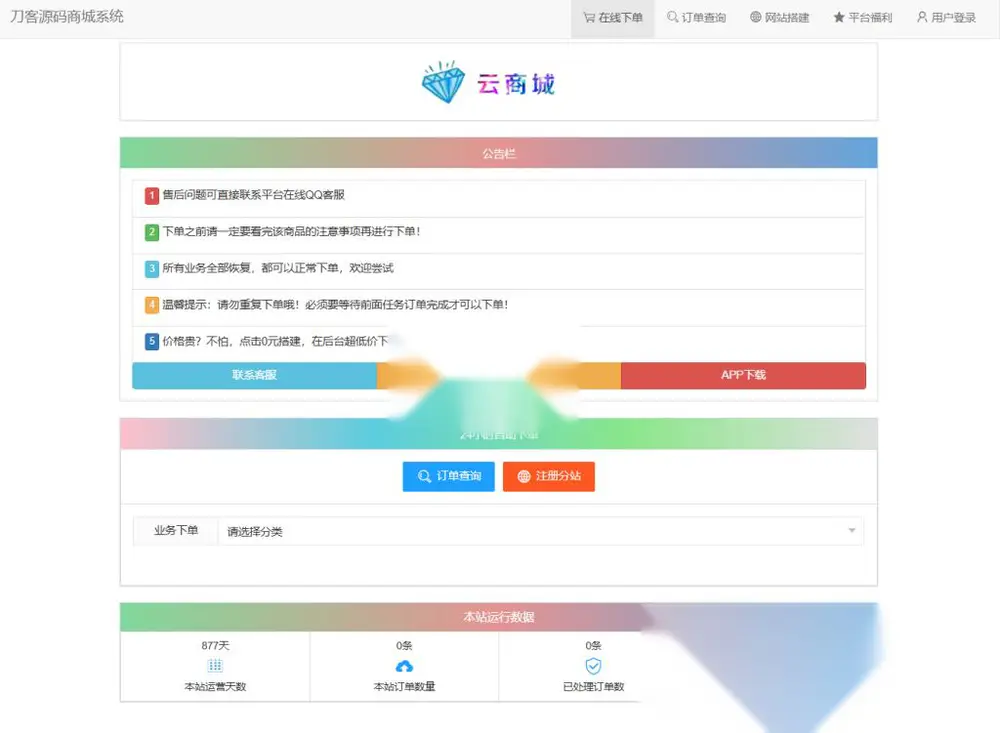This screenshot has height=733, width=1000.
Task: Open the 在线下单 nav tab
Action: coord(612,18)
